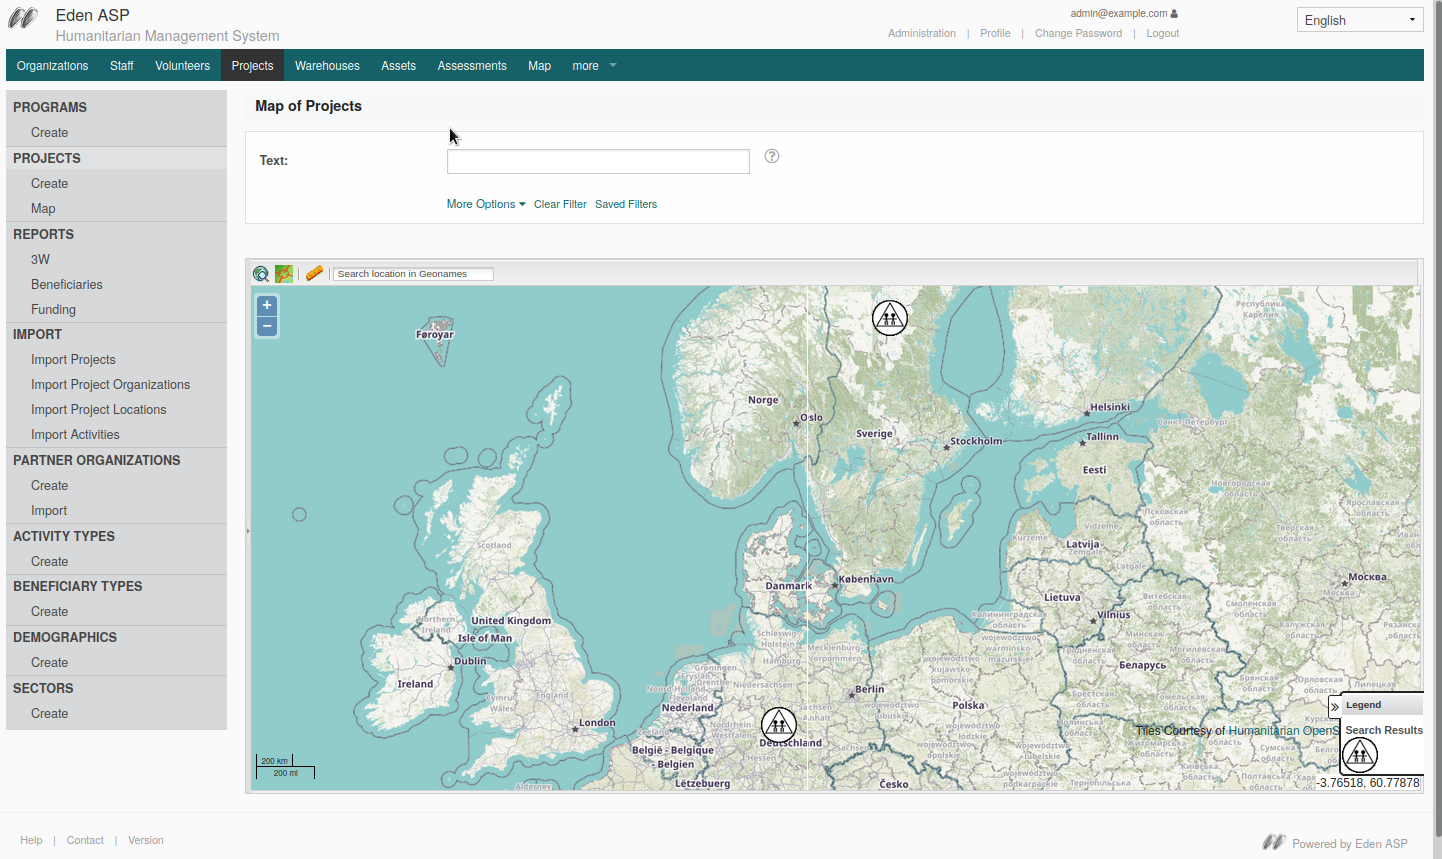Click the zoom-to-extent globe magnifier icon
The height and width of the screenshot is (859, 1442).
tap(261, 274)
